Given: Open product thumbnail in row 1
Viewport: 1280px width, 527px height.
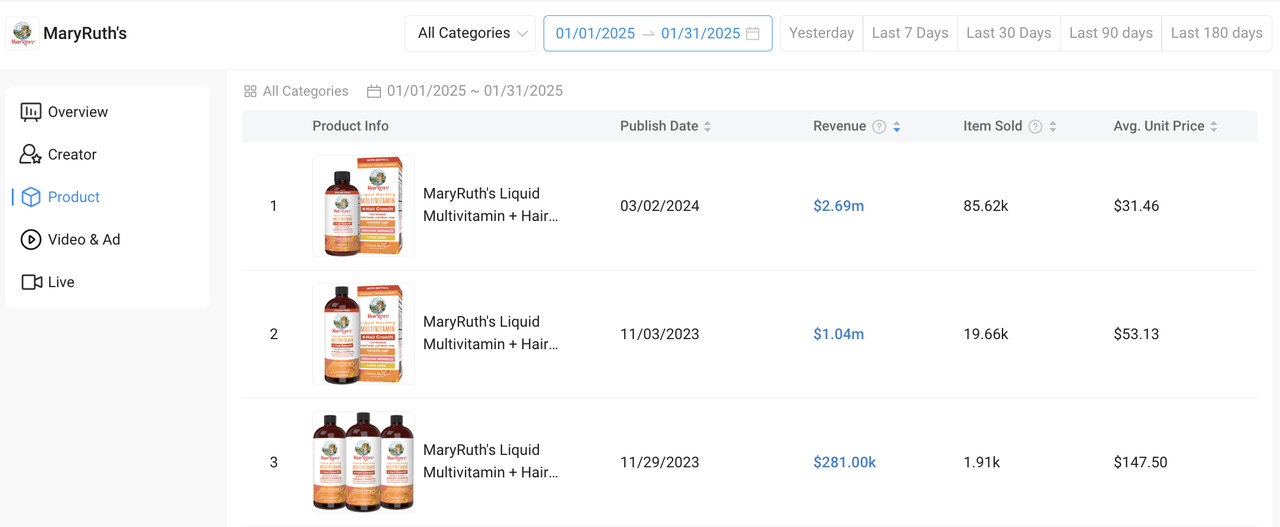Looking at the screenshot, I should (x=363, y=206).
